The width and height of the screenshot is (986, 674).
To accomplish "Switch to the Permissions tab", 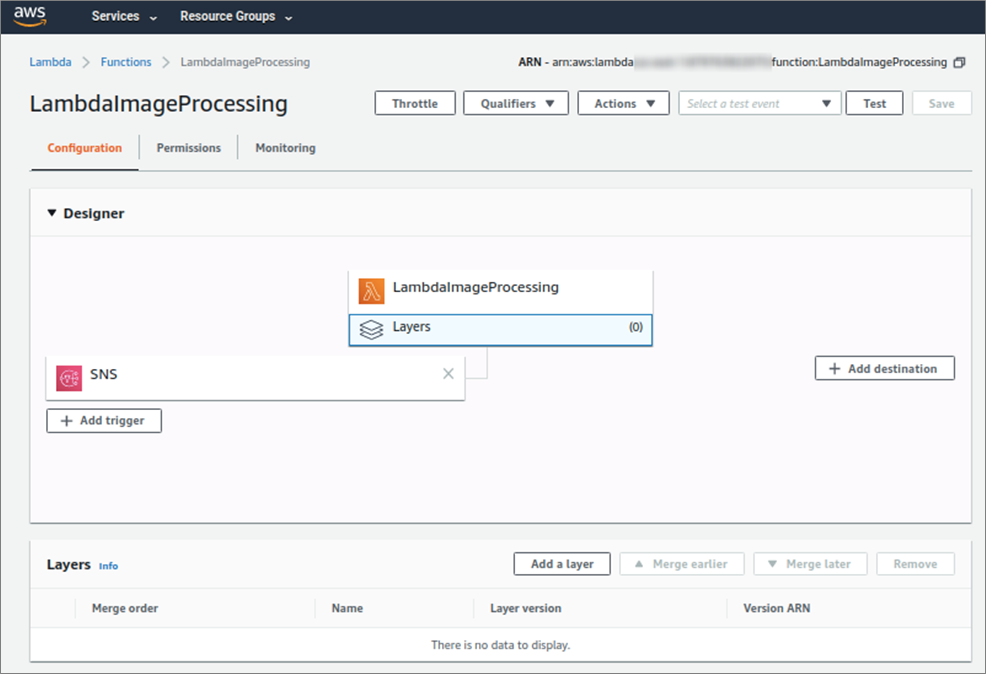I will pos(188,147).
